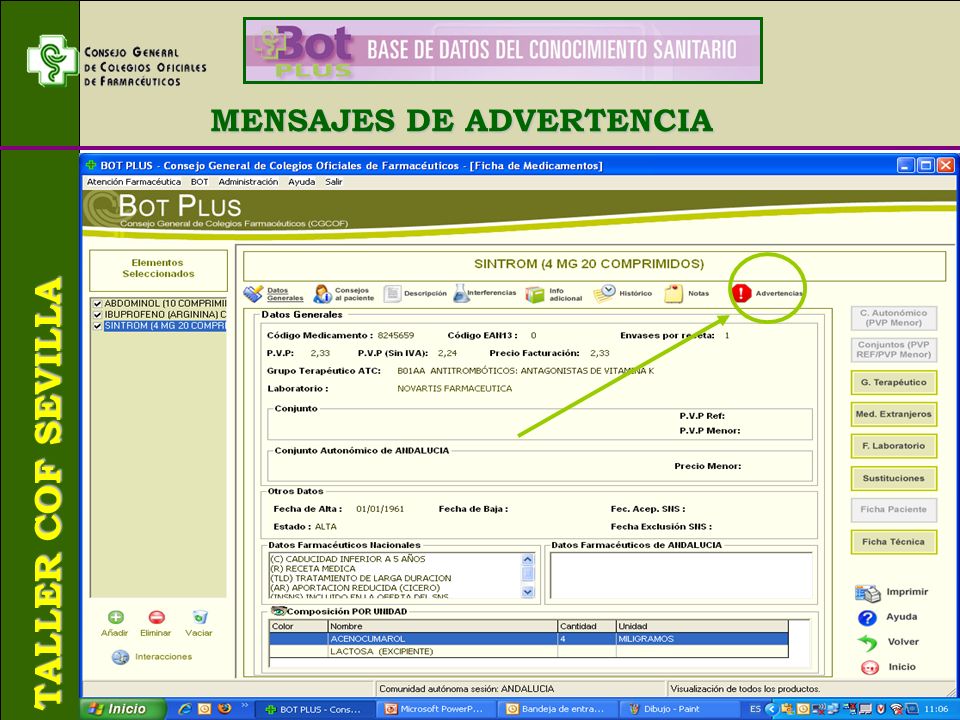Switch to BOT PLUS taskbar button

[313, 709]
